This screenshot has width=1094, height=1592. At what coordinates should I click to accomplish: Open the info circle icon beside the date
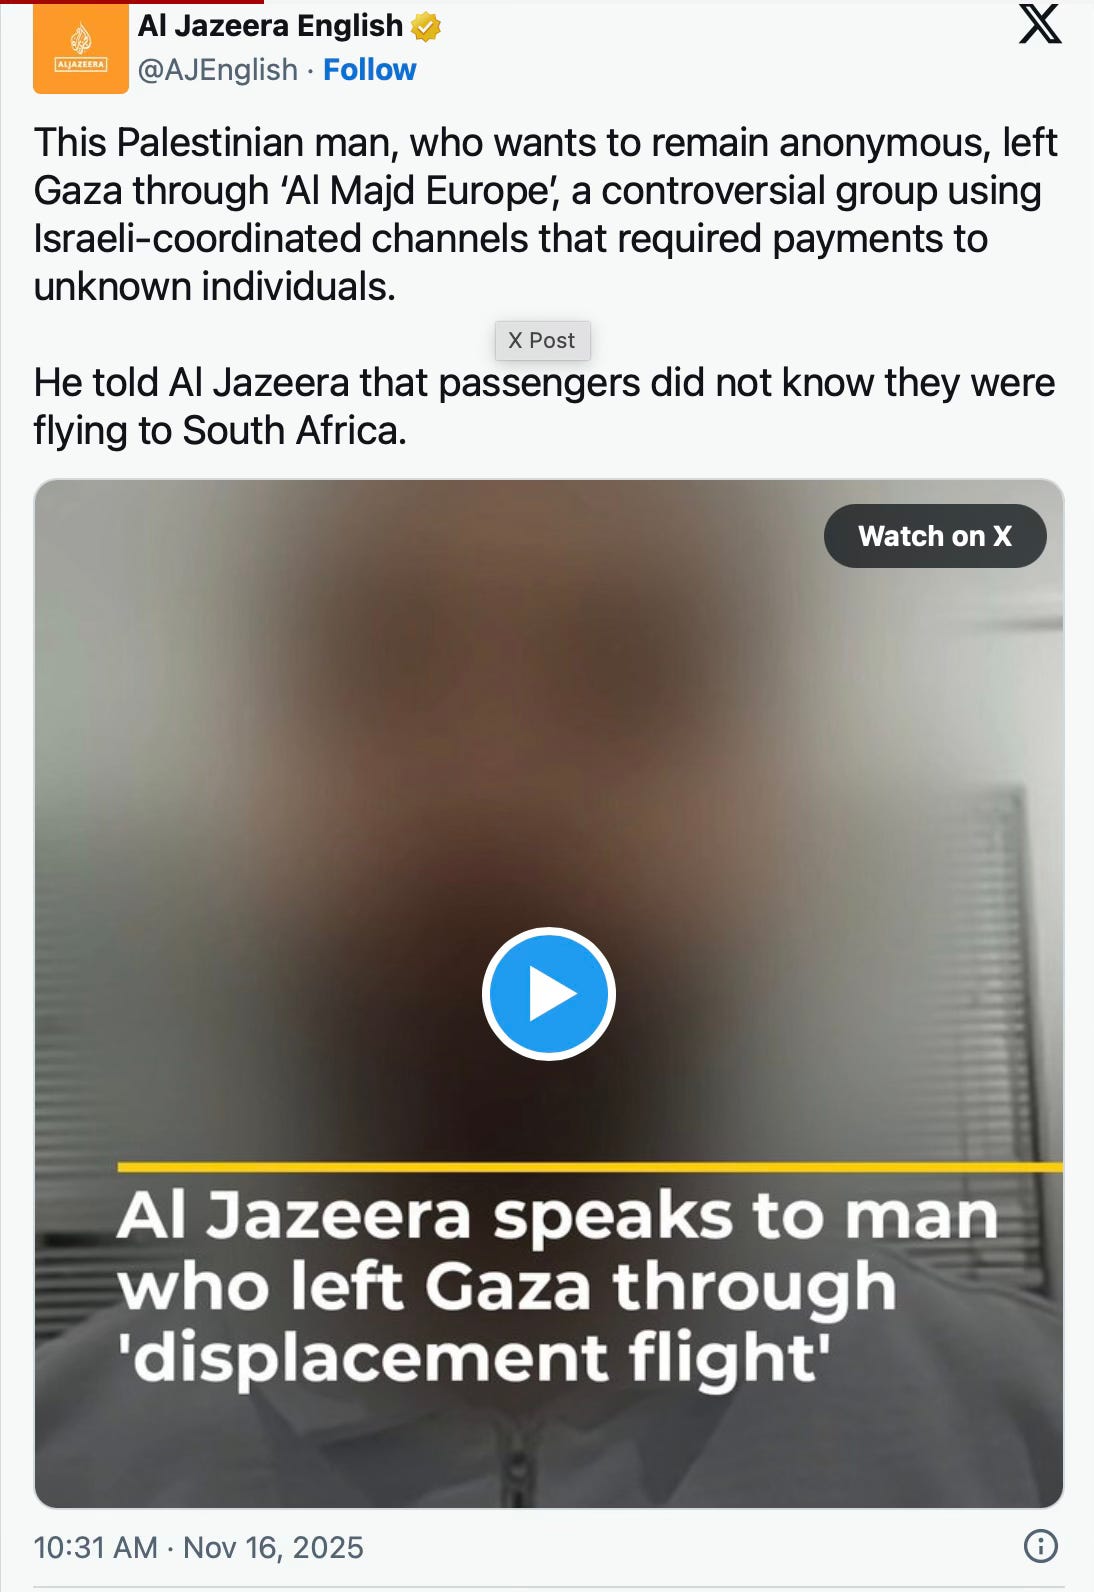click(x=1041, y=1546)
